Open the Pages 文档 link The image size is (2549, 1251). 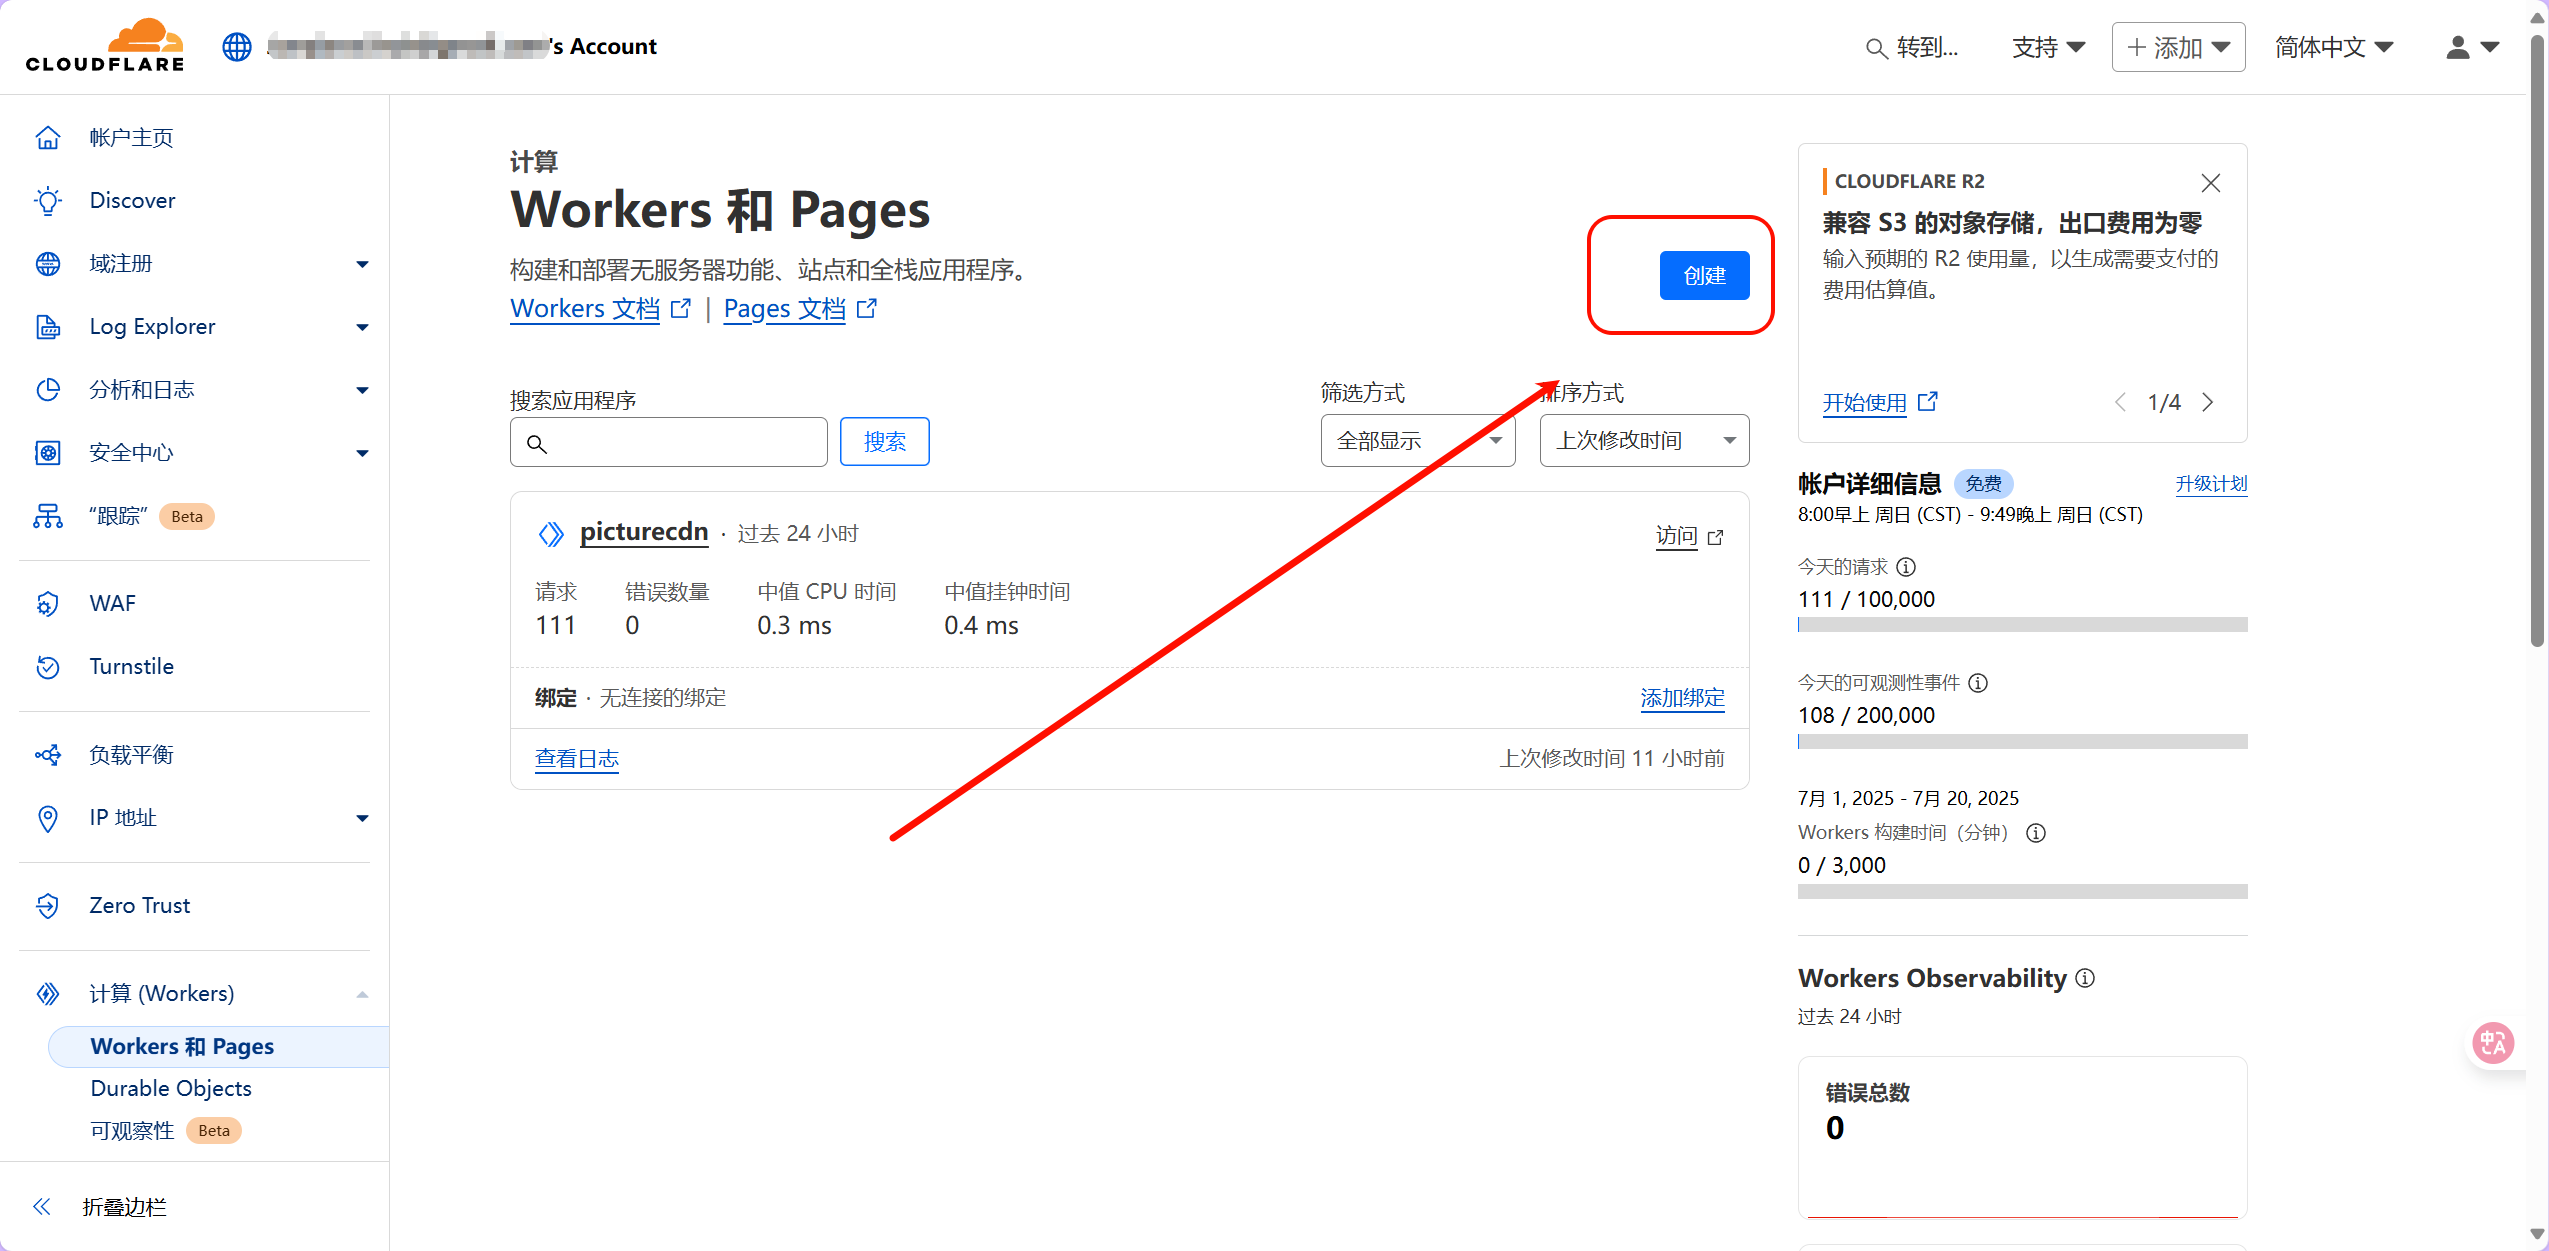coord(800,309)
